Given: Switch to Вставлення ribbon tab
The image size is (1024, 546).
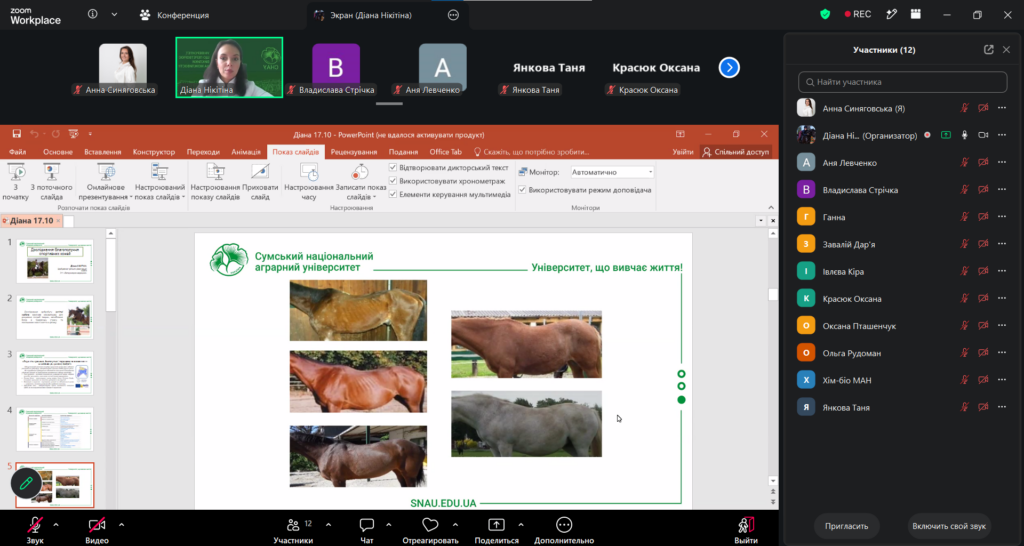Looking at the screenshot, I should [103, 152].
